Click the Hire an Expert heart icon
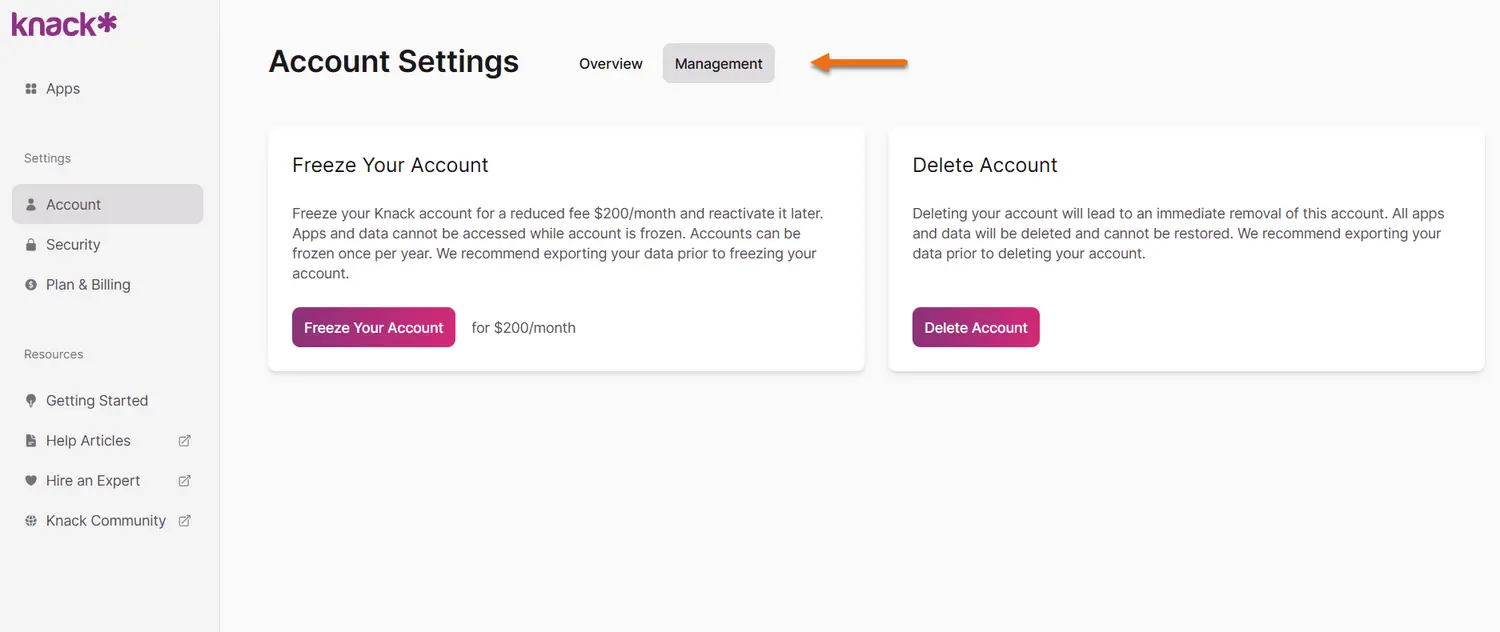The image size is (1500, 632). click(31, 481)
